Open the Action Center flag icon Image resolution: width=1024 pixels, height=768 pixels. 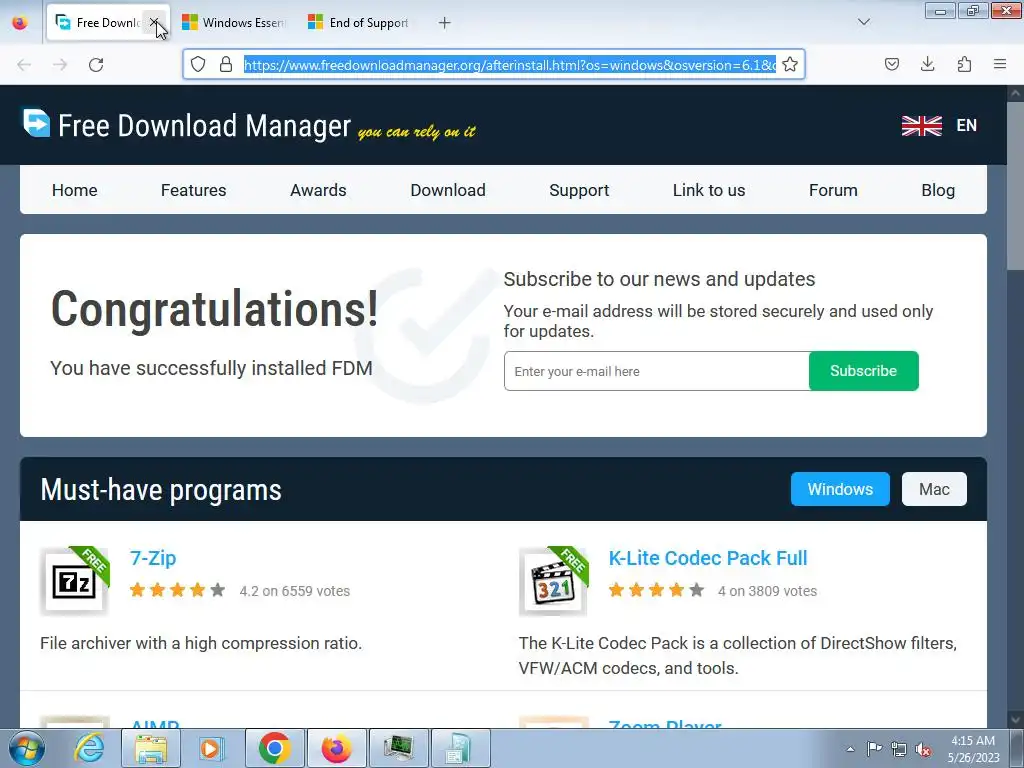[x=874, y=749]
